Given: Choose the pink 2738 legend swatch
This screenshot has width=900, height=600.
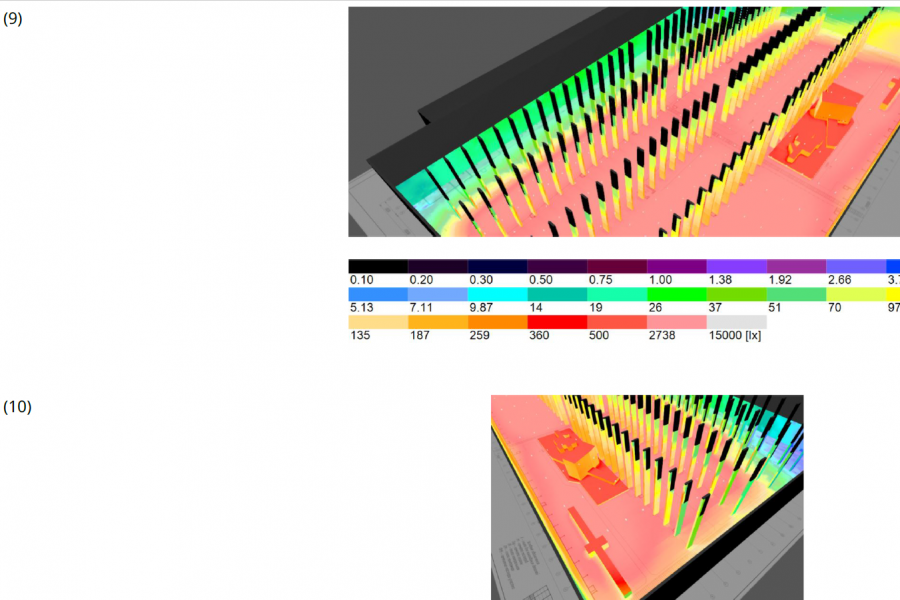Looking at the screenshot, I should 677,322.
